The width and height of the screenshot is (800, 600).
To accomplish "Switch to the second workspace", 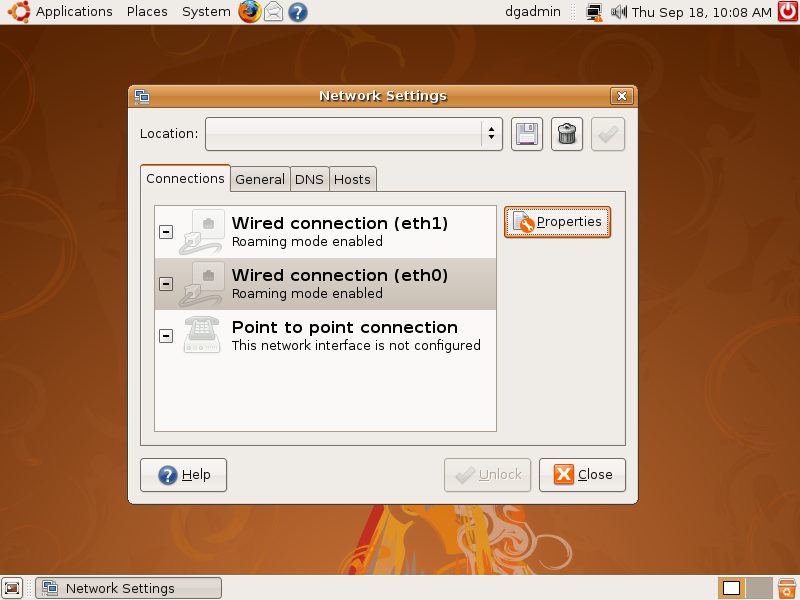I will [759, 588].
